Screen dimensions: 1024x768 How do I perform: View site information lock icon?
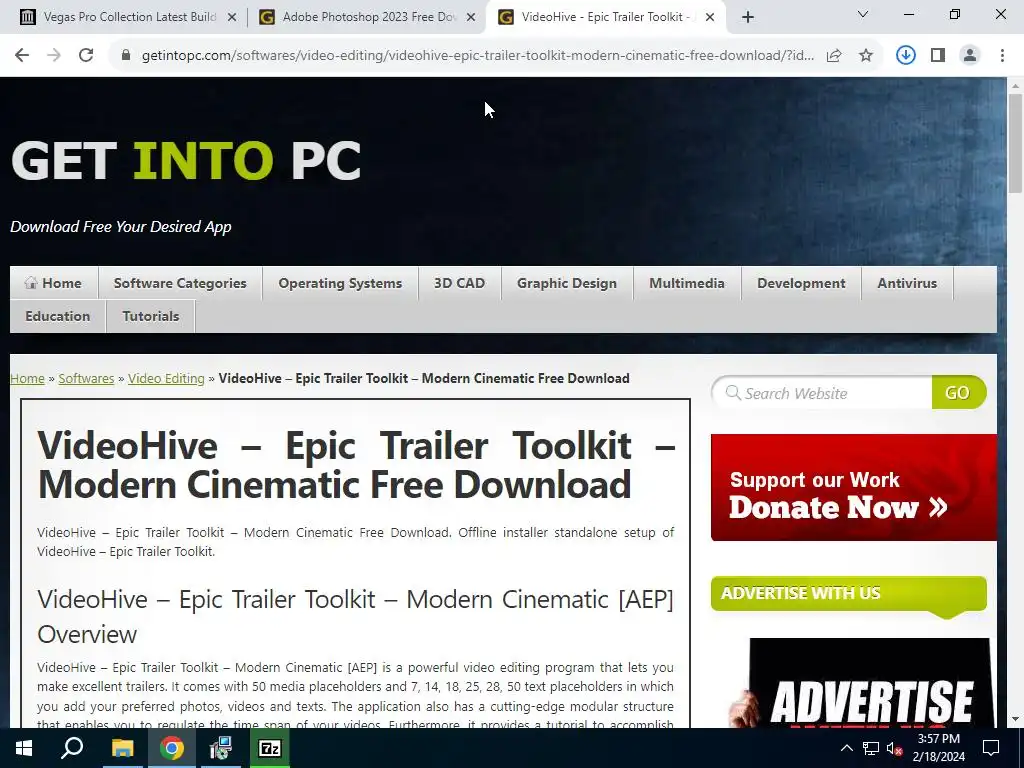126,56
